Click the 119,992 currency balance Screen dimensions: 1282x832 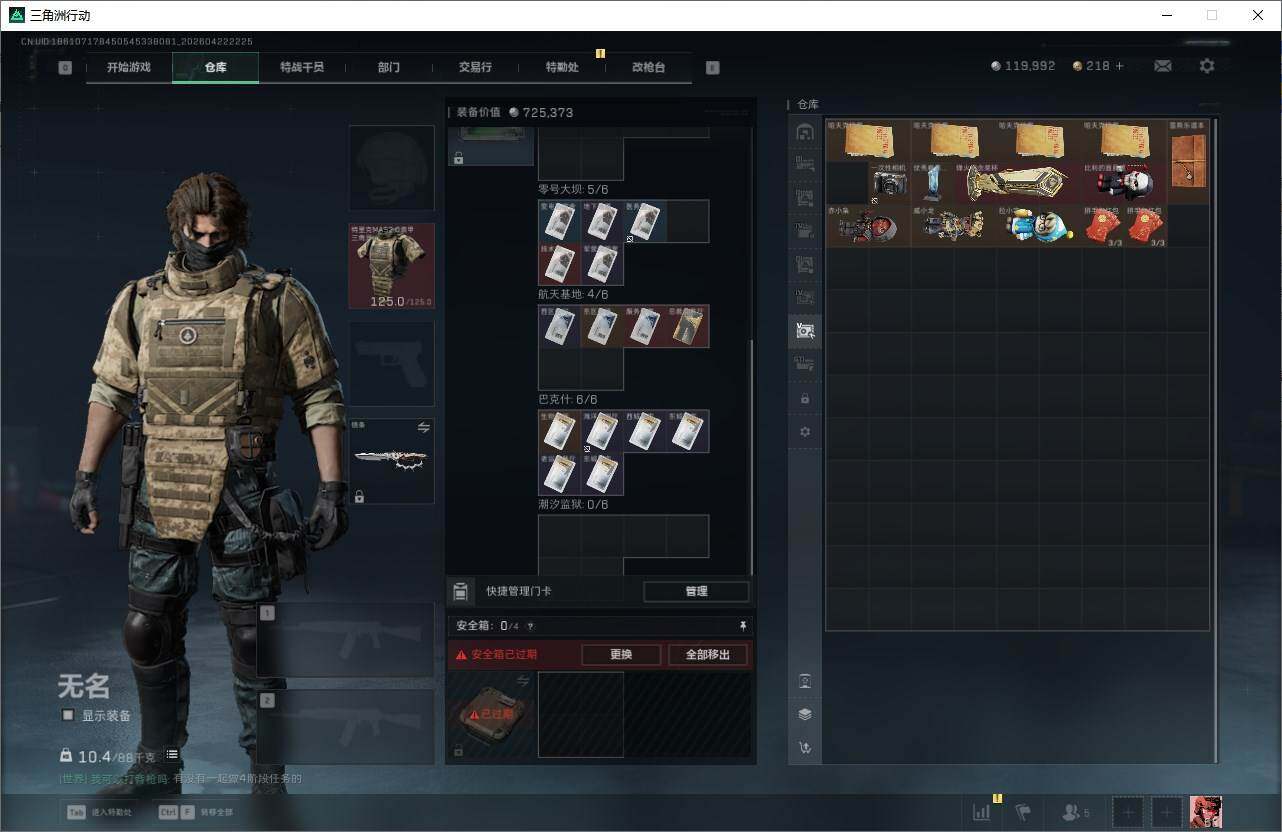[x=1023, y=66]
